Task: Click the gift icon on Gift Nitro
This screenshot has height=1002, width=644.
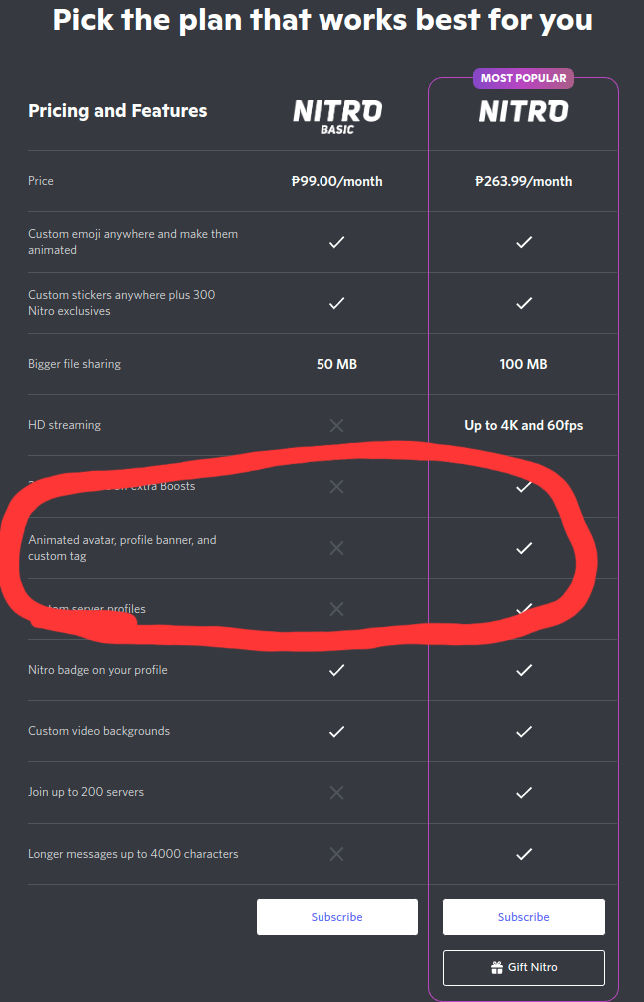Action: [496, 967]
